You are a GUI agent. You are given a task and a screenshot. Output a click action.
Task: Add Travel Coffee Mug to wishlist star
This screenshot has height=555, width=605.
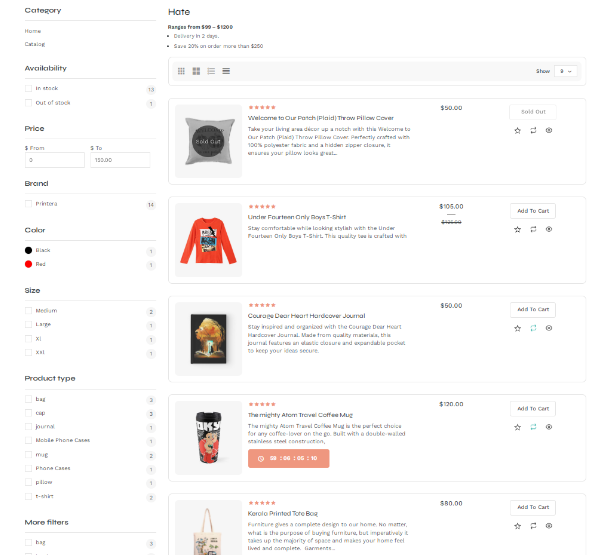tap(517, 427)
